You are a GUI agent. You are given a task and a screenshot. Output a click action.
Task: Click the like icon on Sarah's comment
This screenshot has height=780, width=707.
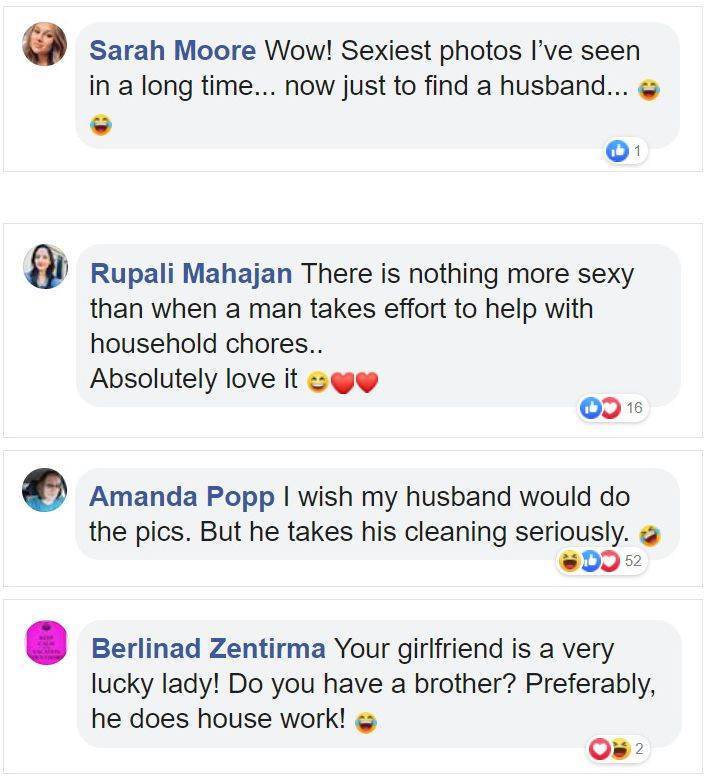coord(617,151)
